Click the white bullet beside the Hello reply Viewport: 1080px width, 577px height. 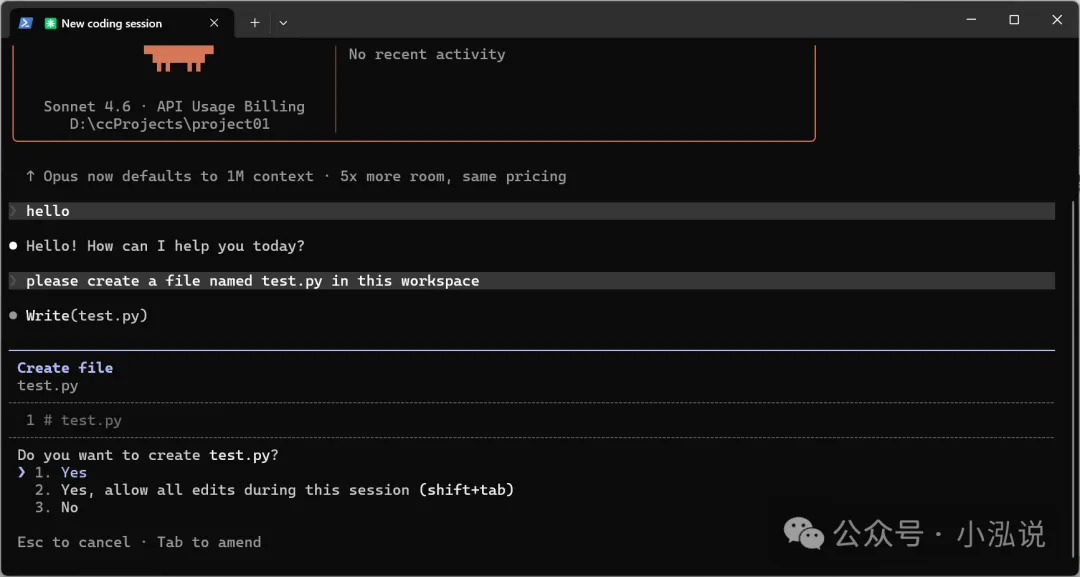click(13, 246)
